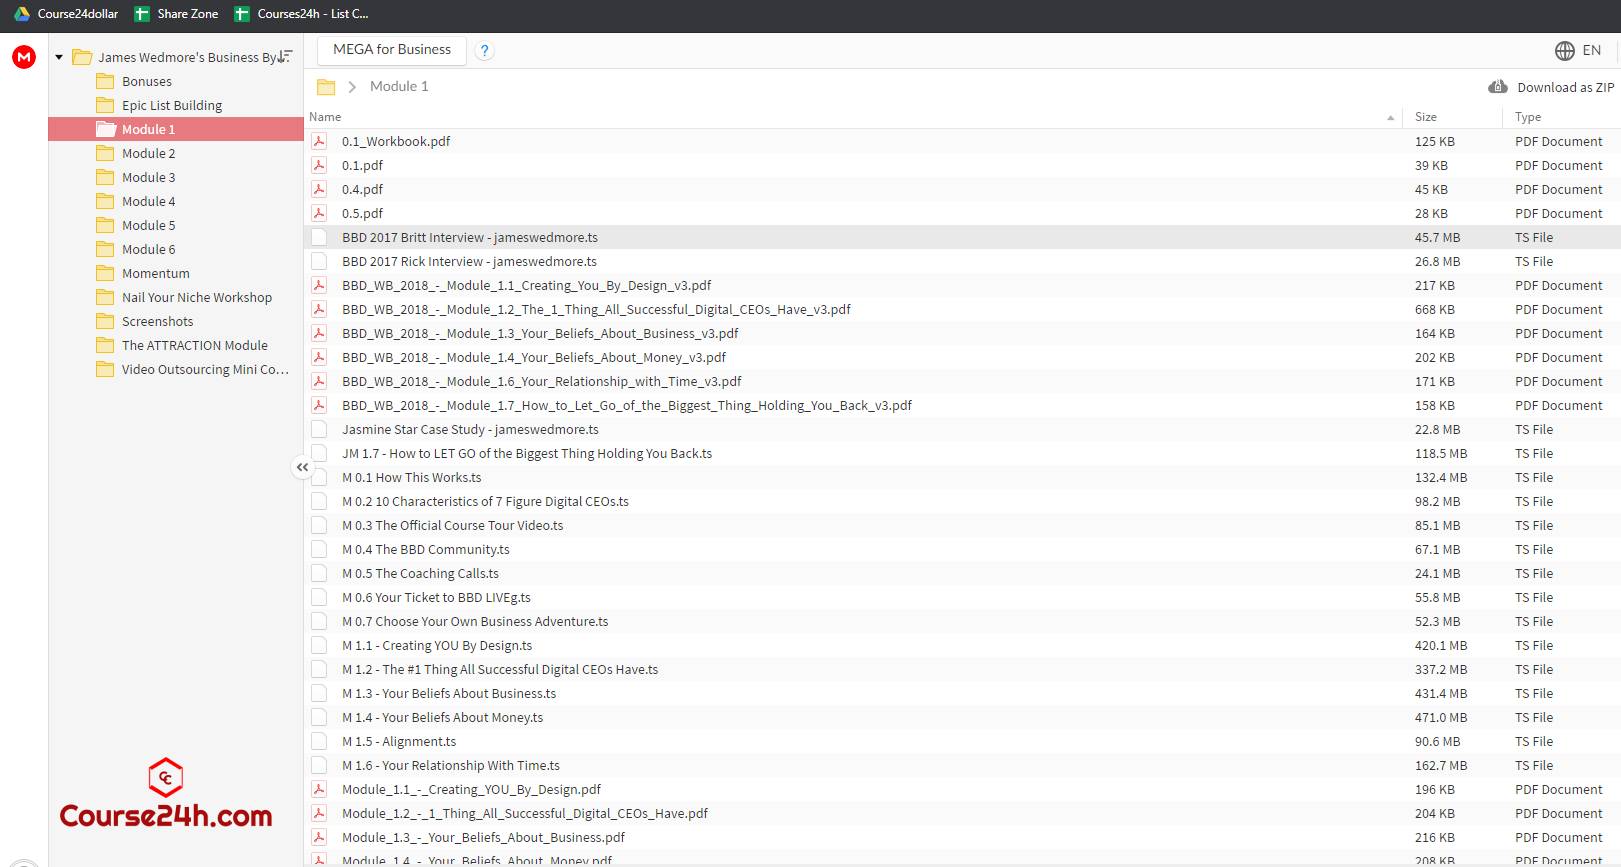Click breadcrumb chevron before Module 1

pyautogui.click(x=352, y=87)
